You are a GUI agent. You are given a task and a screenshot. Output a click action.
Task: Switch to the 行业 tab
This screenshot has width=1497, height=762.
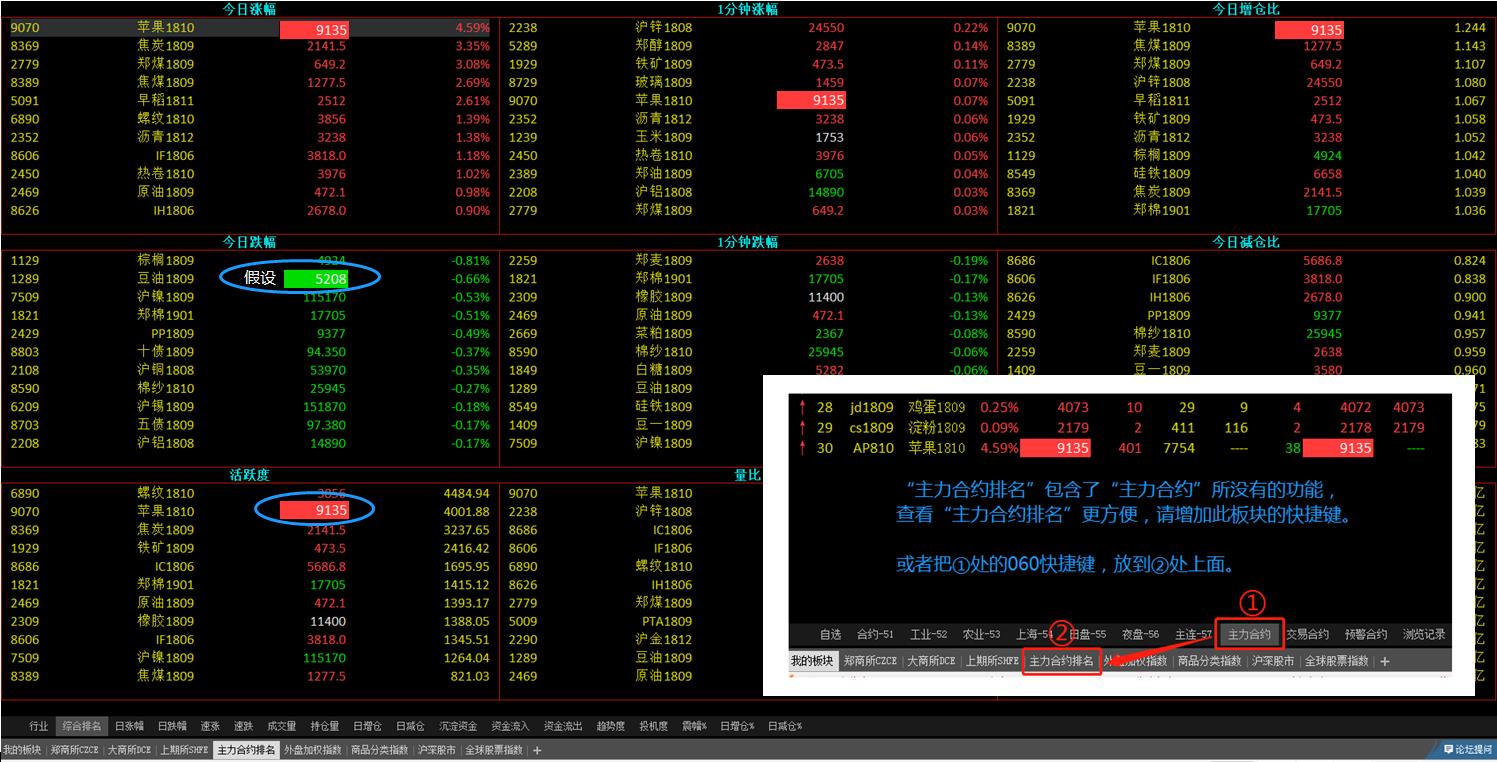point(38,726)
